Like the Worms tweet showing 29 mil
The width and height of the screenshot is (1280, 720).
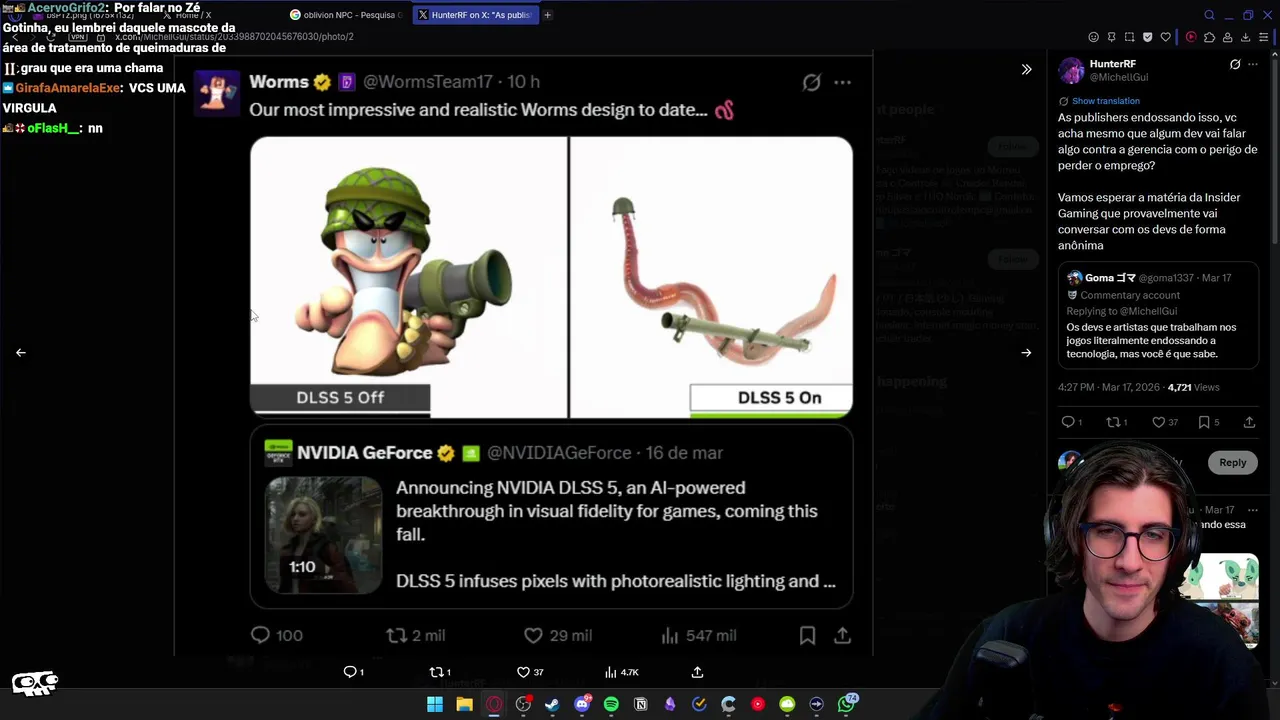pyautogui.click(x=533, y=635)
